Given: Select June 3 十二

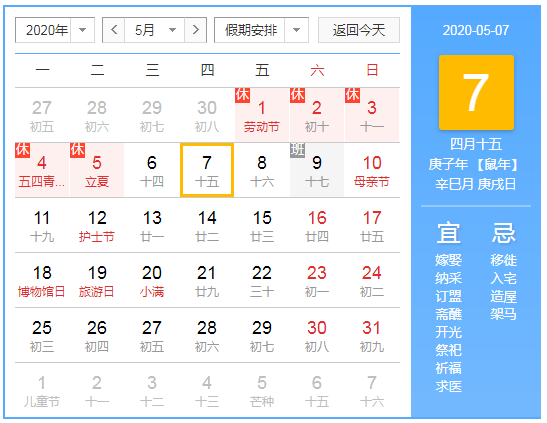Looking at the screenshot, I should 152,391.
